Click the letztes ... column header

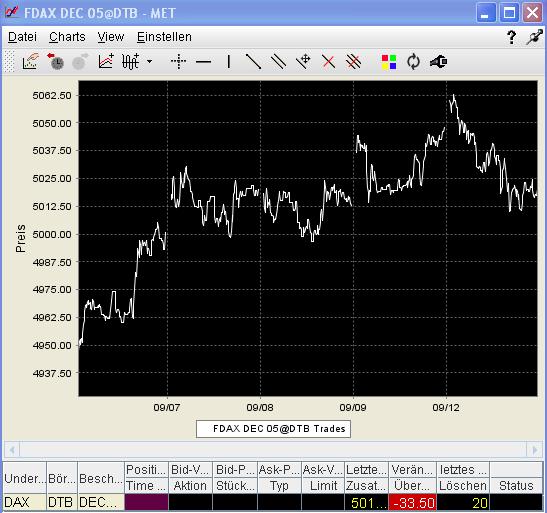[x=463, y=470]
